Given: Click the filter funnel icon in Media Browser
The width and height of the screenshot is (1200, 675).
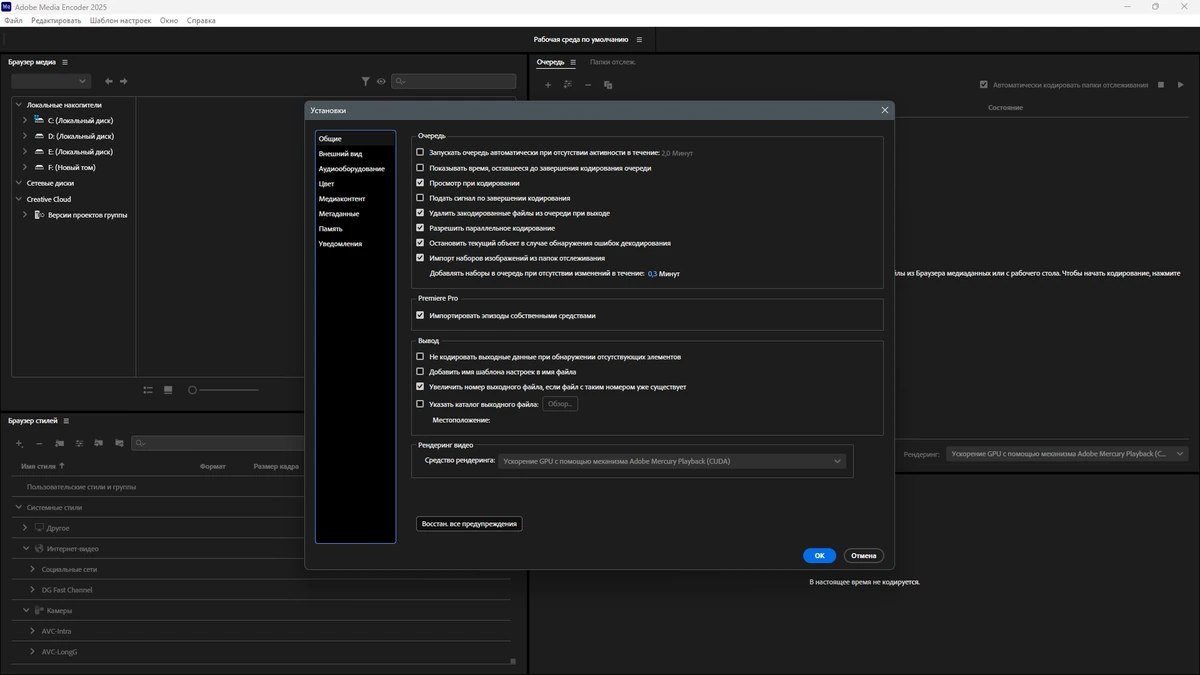Looking at the screenshot, I should coord(366,81).
